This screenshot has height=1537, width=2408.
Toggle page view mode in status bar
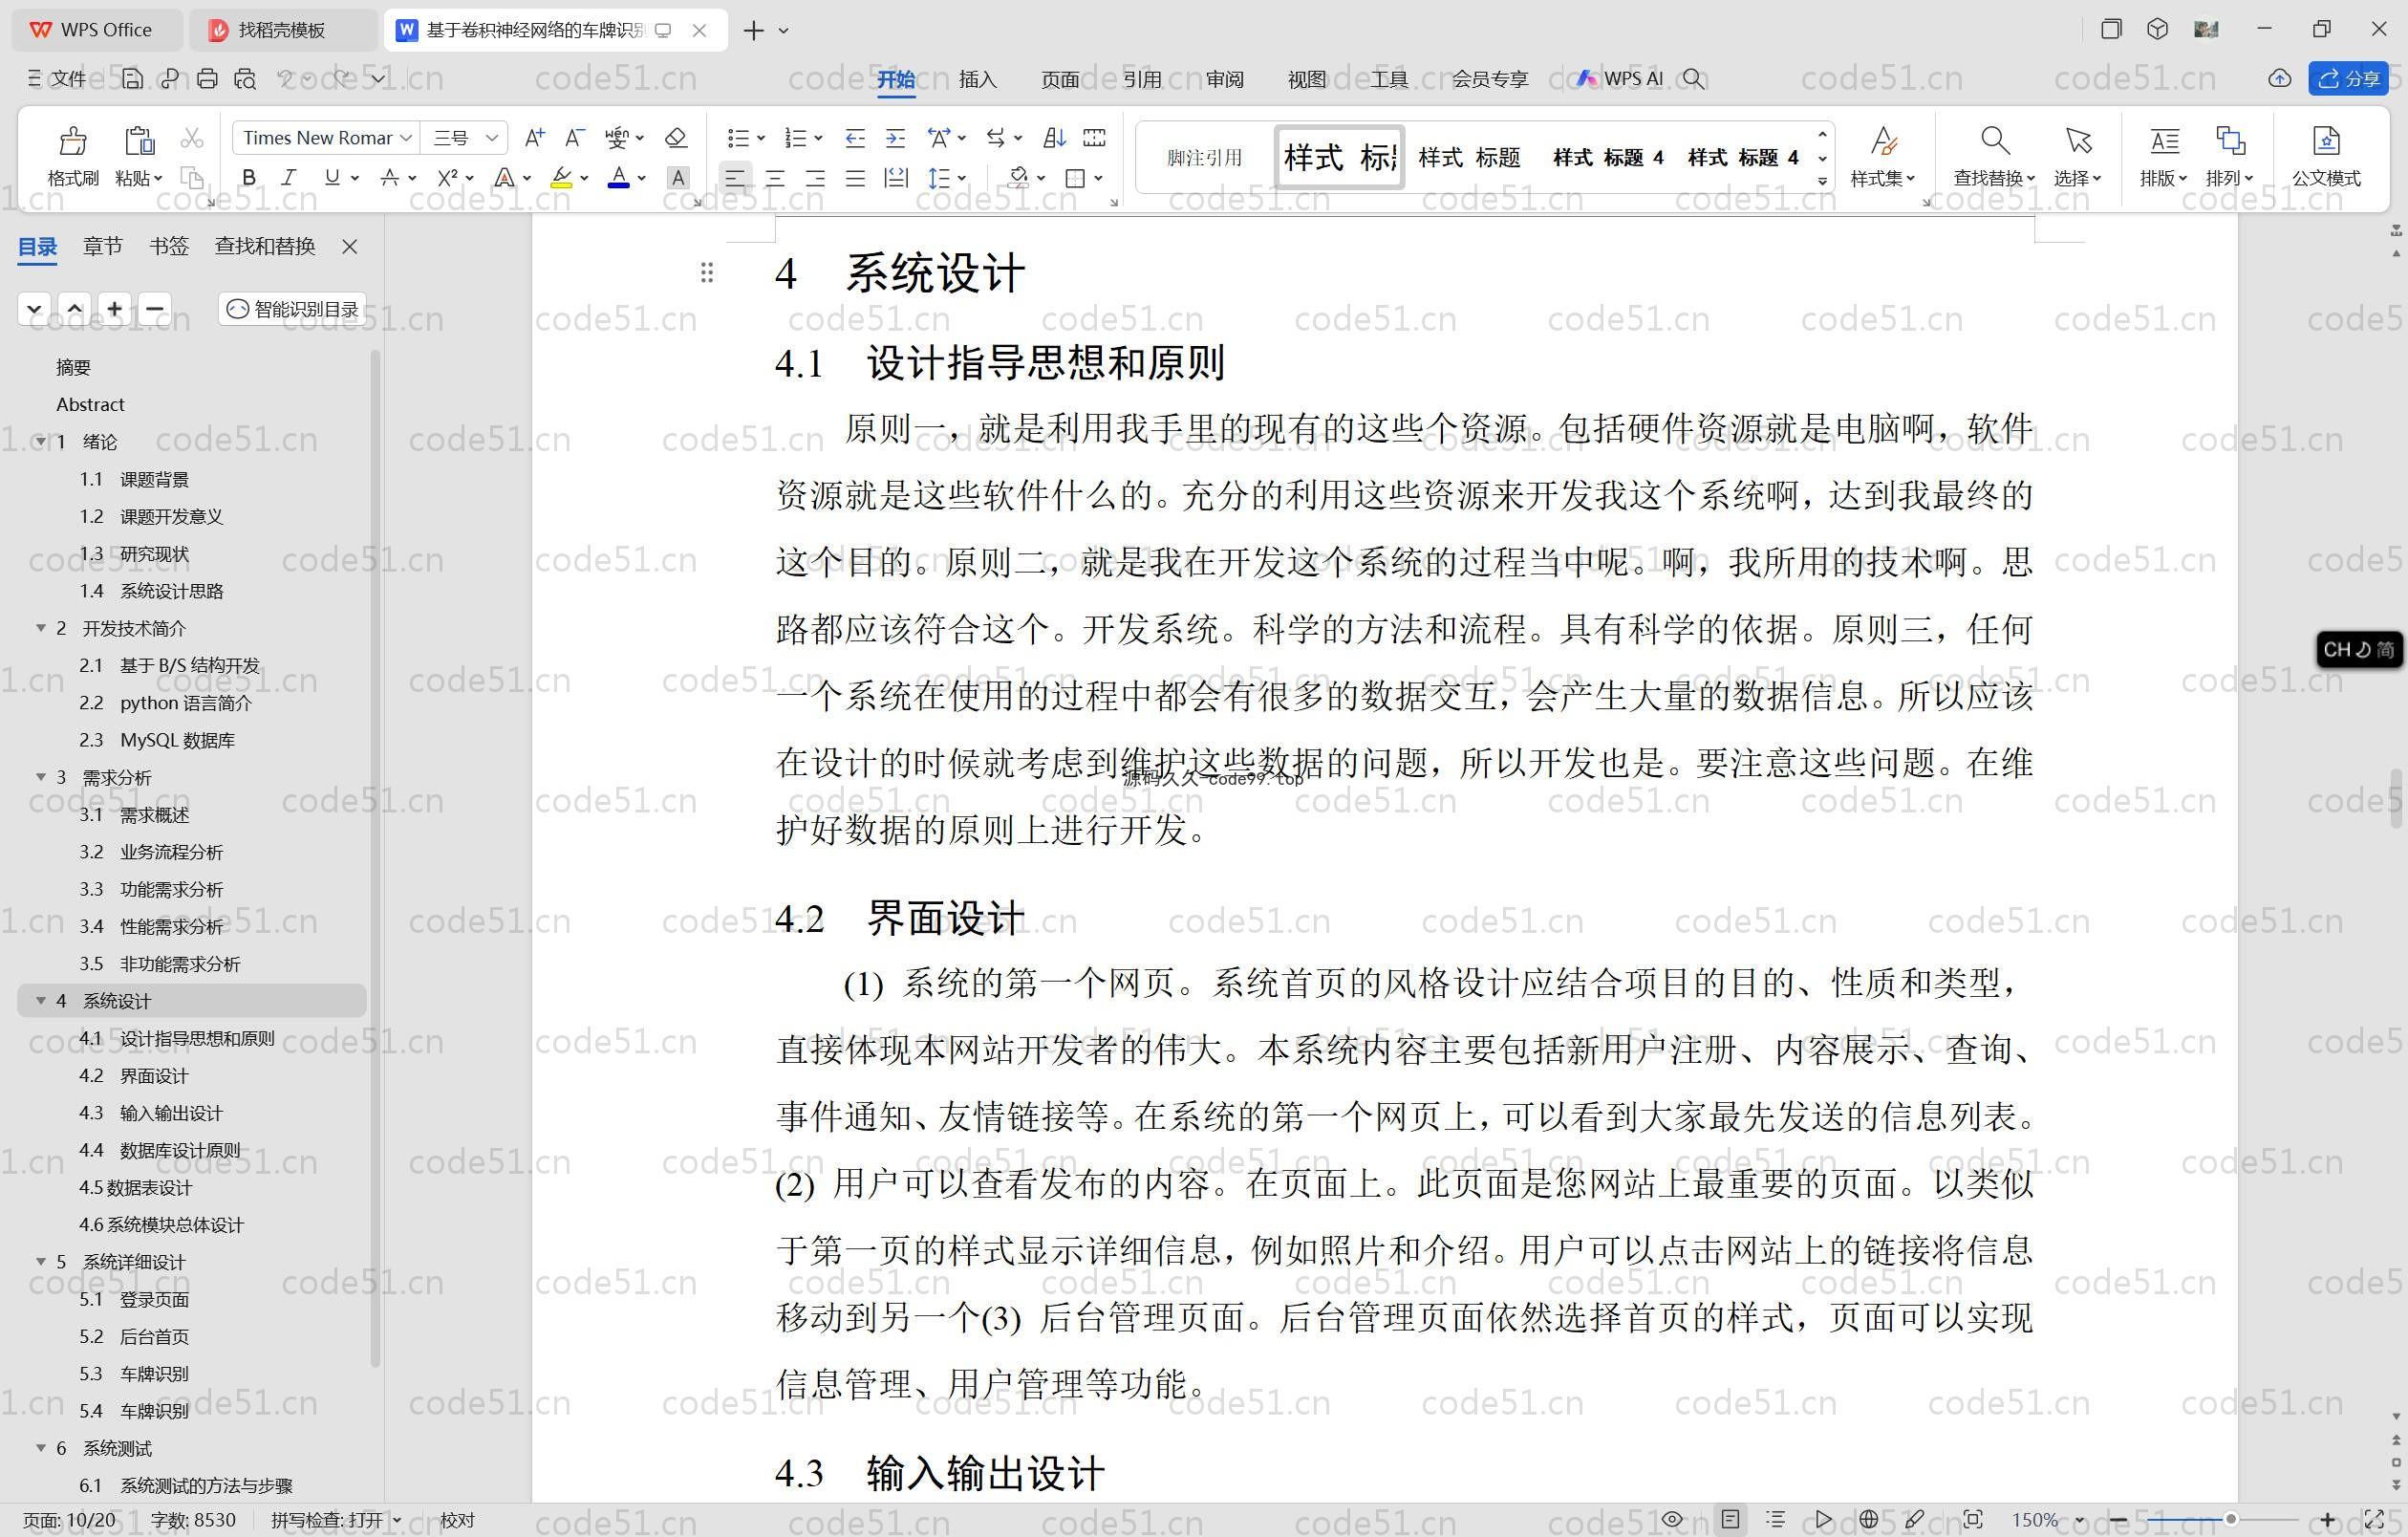1730,1519
